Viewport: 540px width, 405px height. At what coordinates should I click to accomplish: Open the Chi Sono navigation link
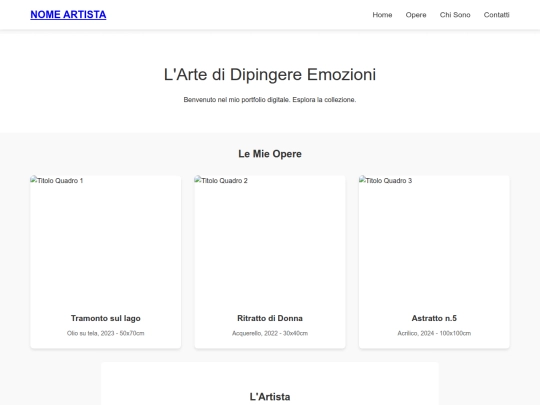pyautogui.click(x=455, y=15)
